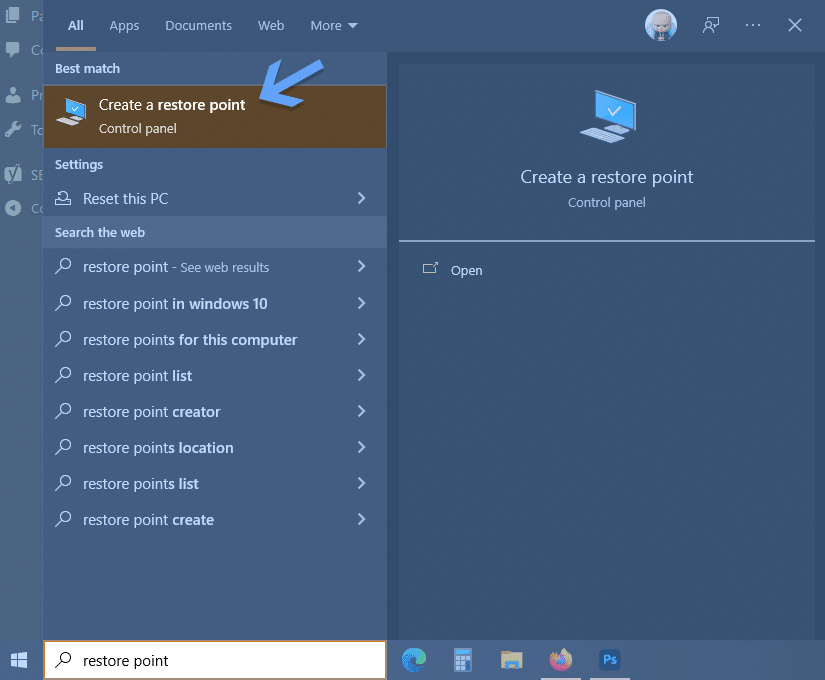Screen dimensions: 825x680
Task: Switch to the Apps tab
Action: tap(124, 25)
